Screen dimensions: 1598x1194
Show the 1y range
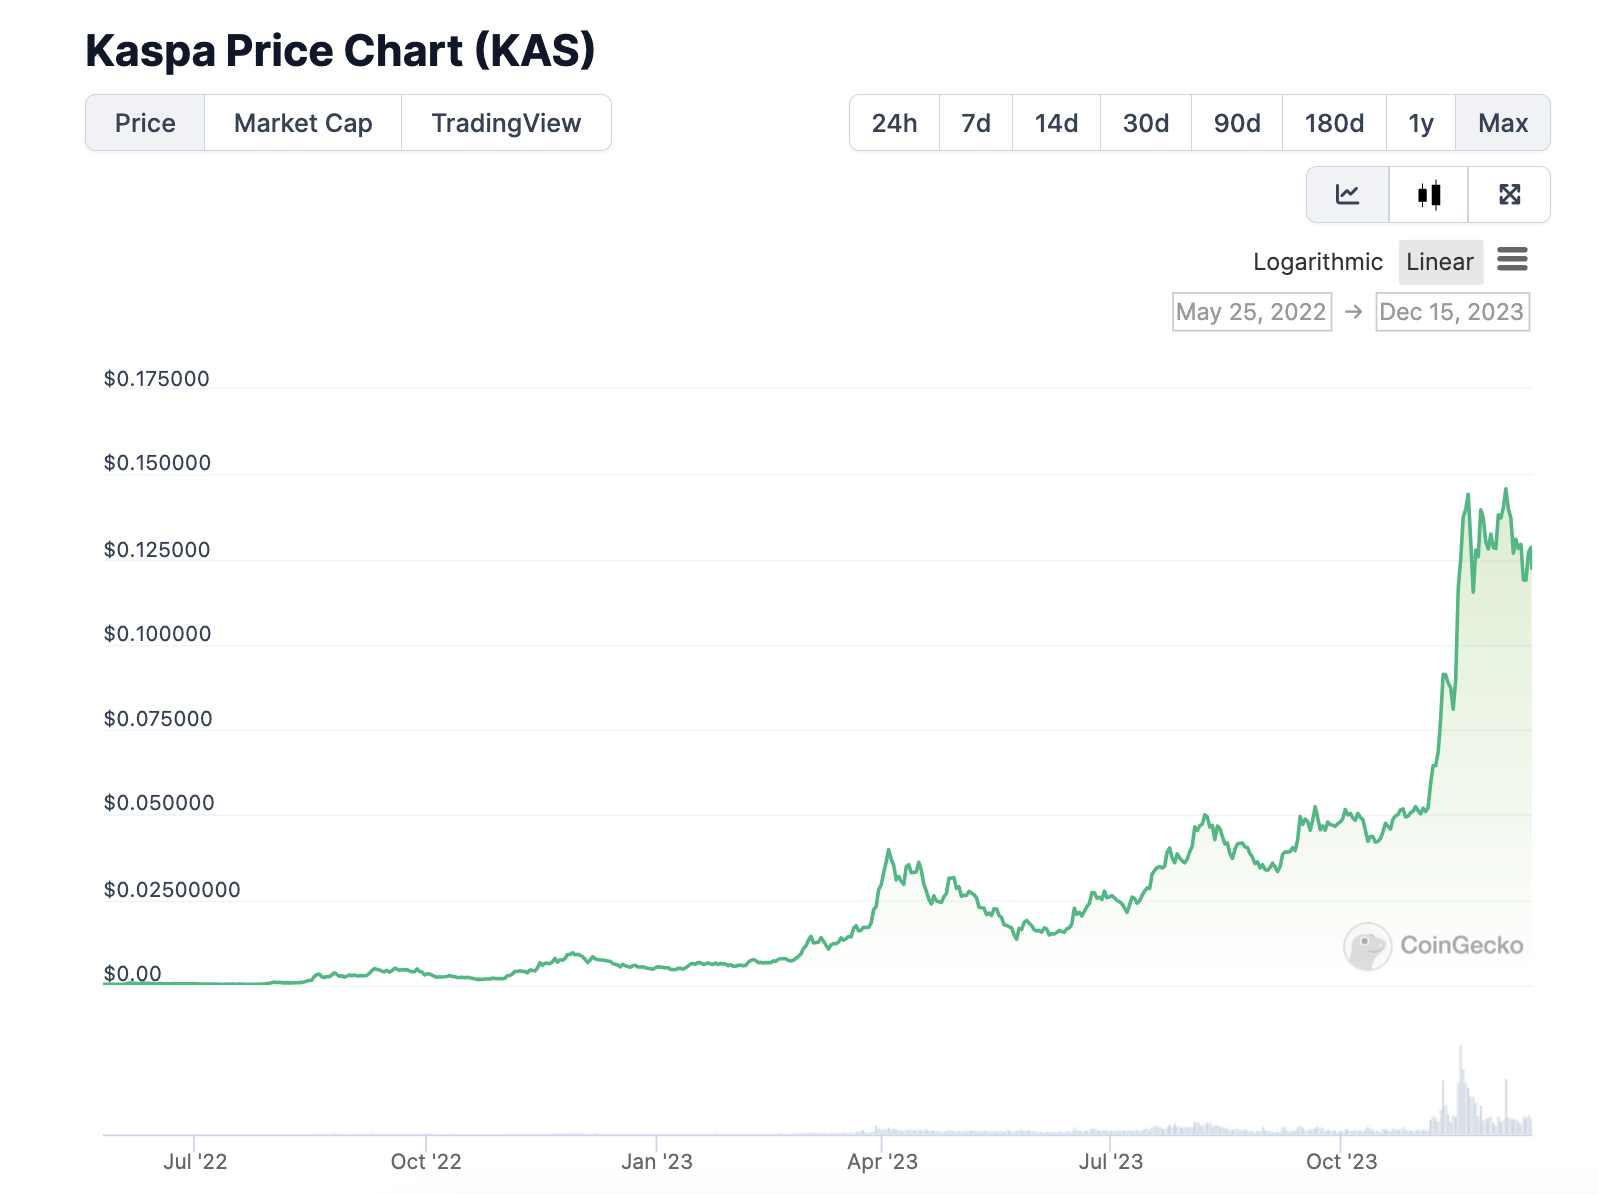[1421, 123]
